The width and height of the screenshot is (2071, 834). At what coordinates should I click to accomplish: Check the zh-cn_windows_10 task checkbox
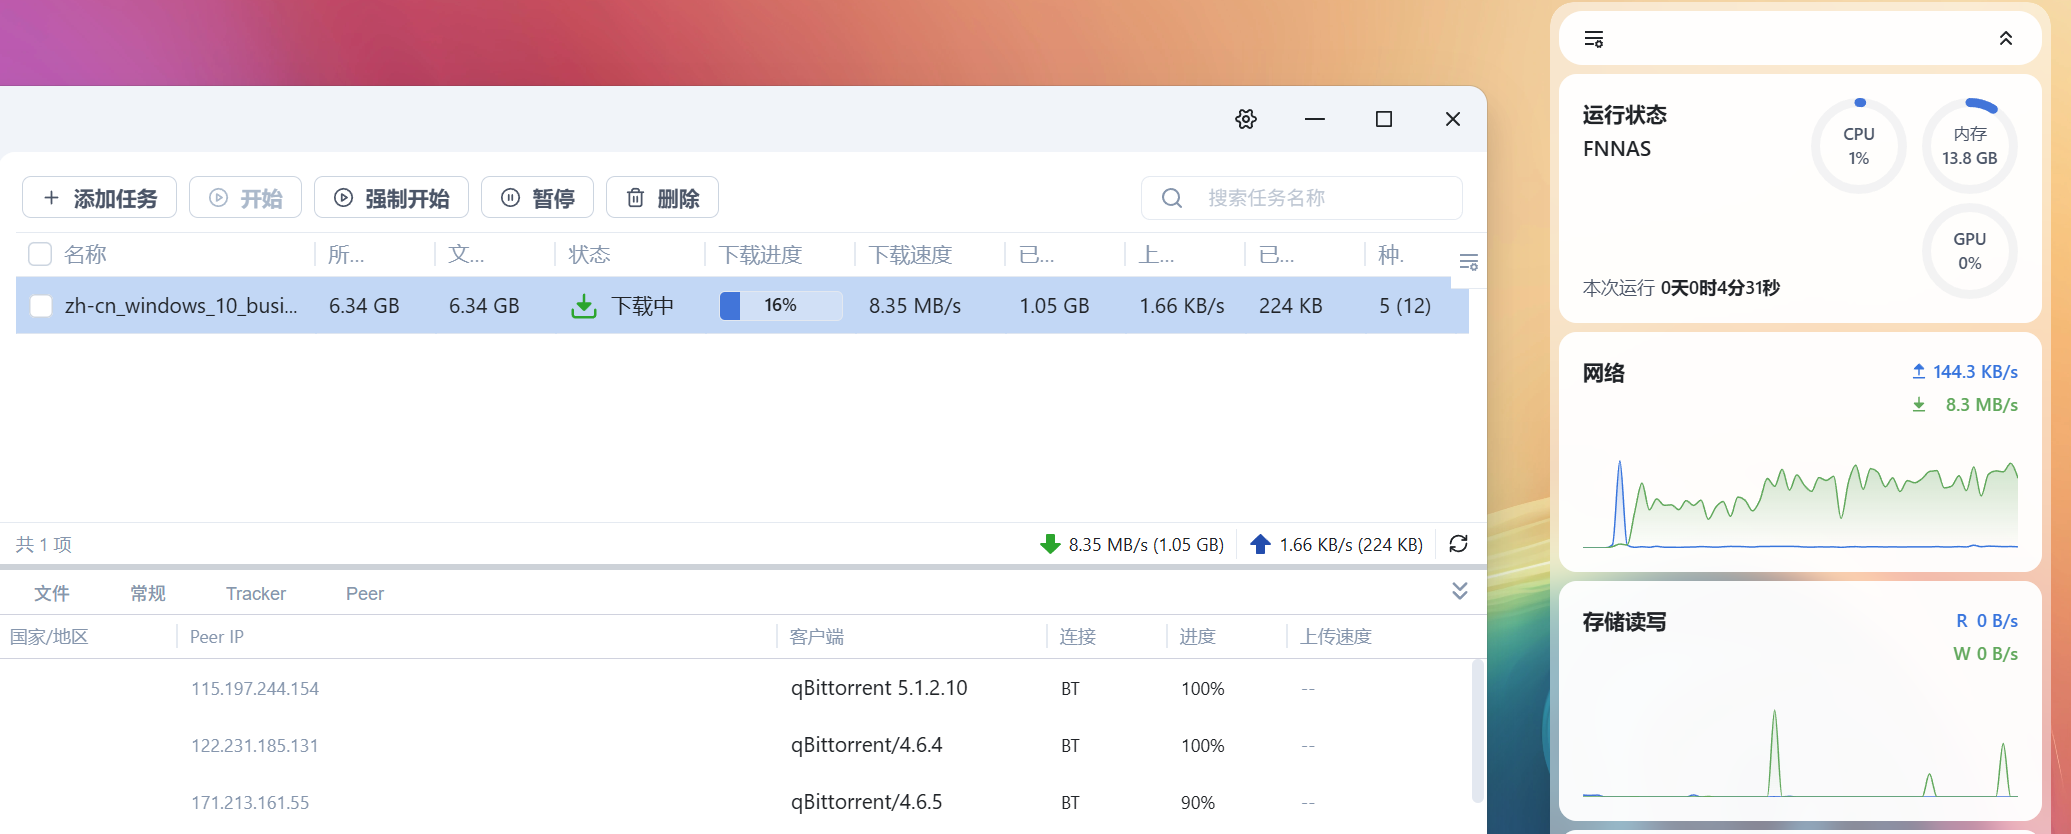pos(41,306)
